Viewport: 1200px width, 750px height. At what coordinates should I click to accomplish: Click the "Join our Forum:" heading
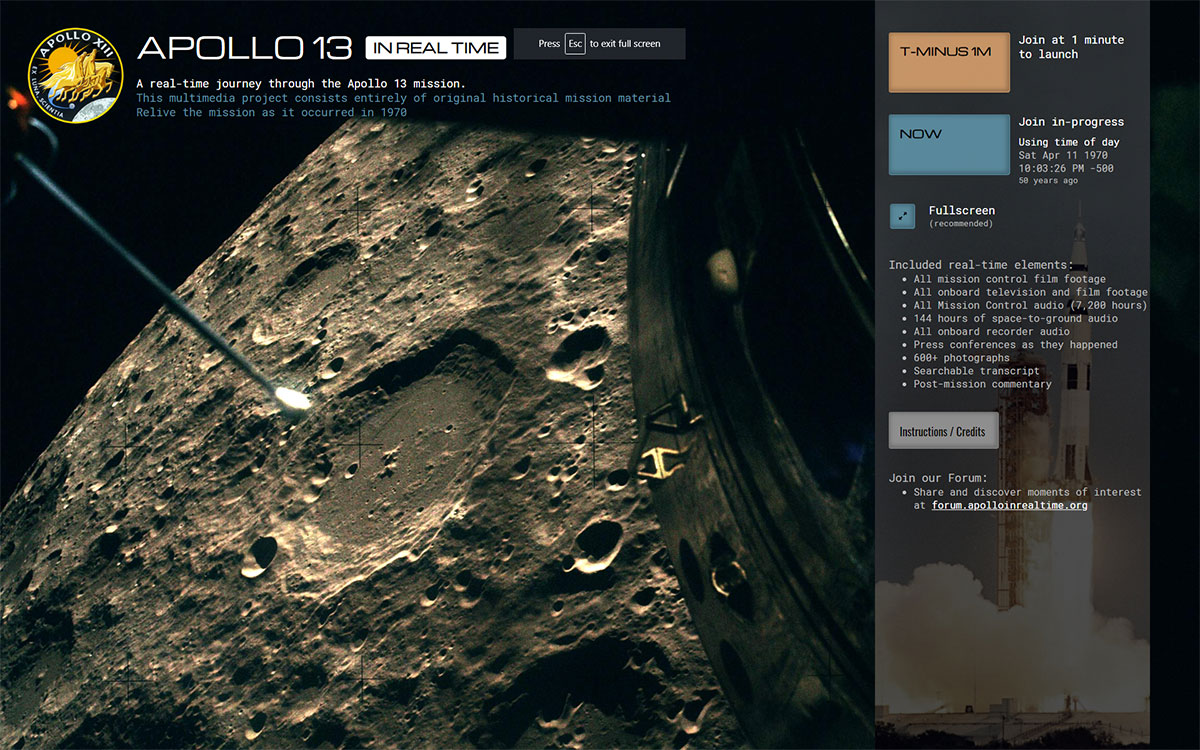pos(938,478)
